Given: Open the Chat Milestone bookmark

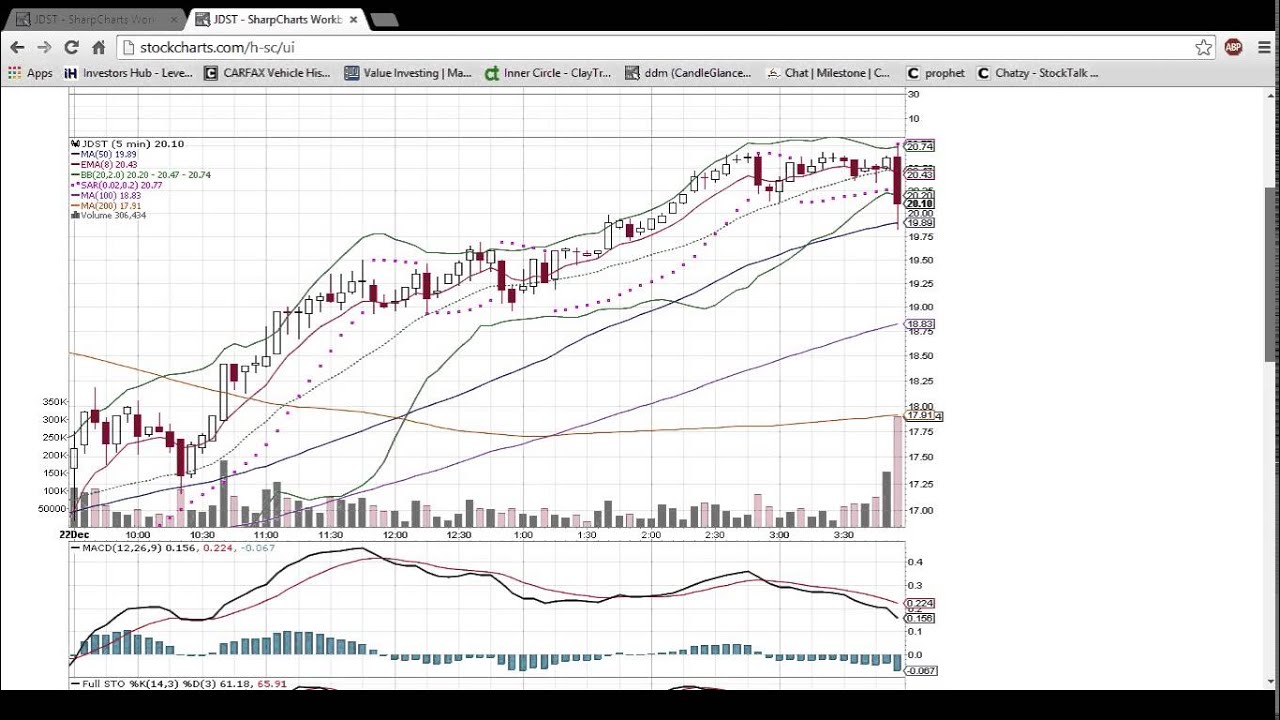Looking at the screenshot, I should (828, 73).
